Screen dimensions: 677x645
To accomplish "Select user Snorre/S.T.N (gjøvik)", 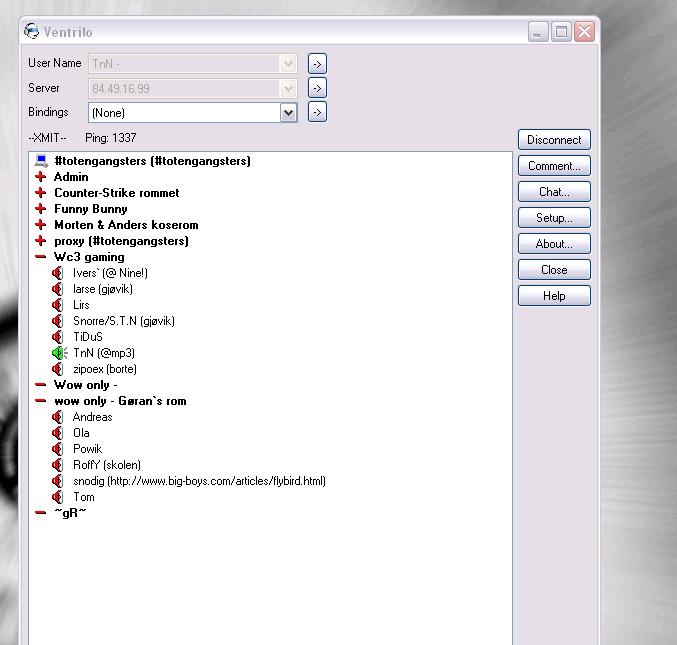I will click(124, 321).
